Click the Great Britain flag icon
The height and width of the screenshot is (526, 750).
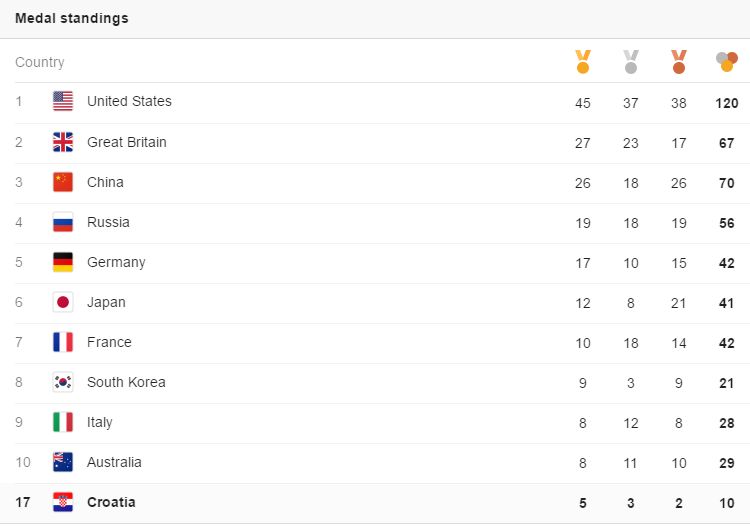[63, 142]
